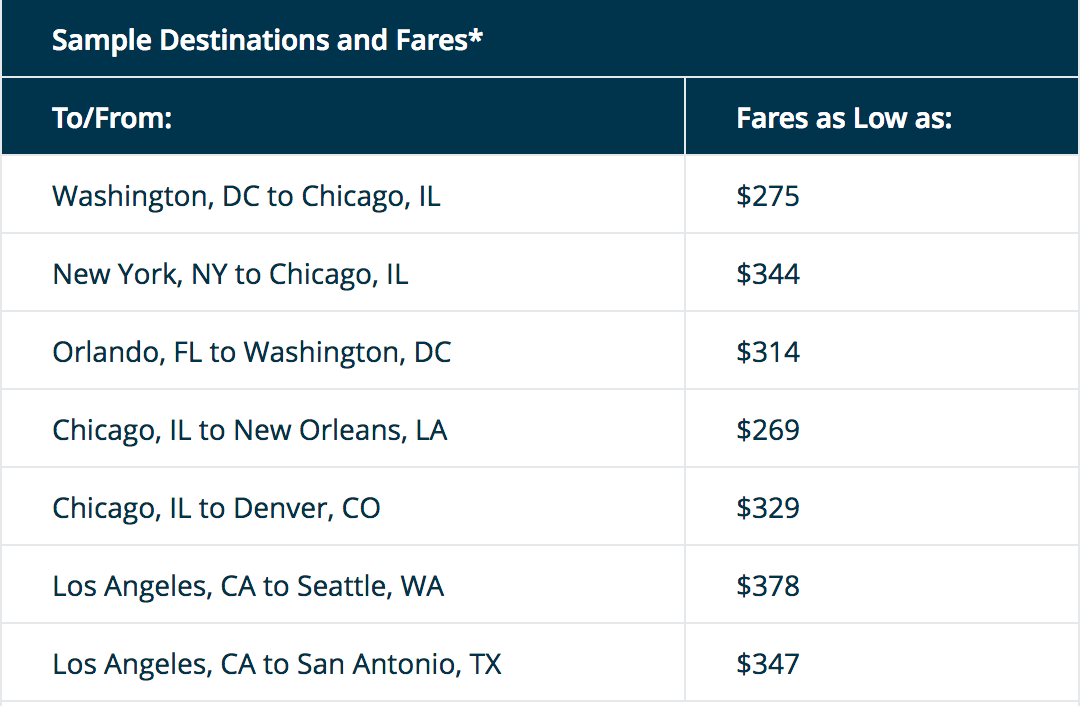Click the Washington, DC to Chicago route
The height and width of the screenshot is (706, 1082).
246,196
